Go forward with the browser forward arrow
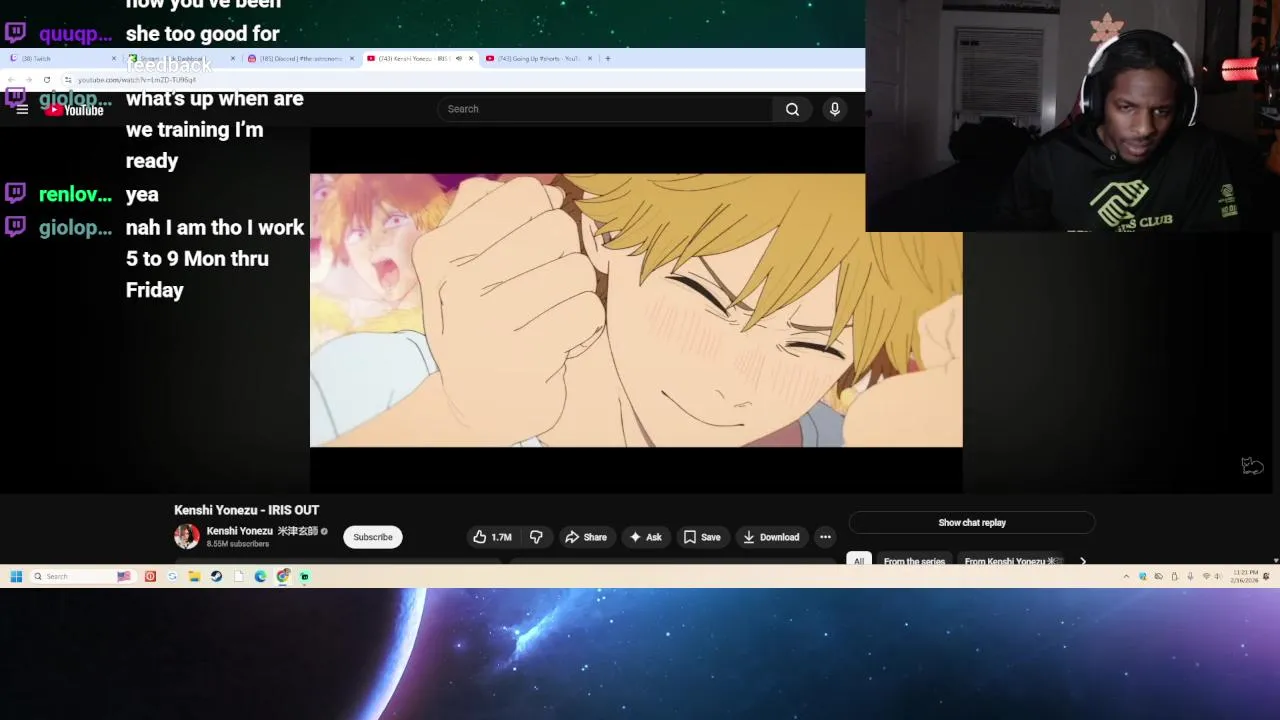 [x=28, y=79]
